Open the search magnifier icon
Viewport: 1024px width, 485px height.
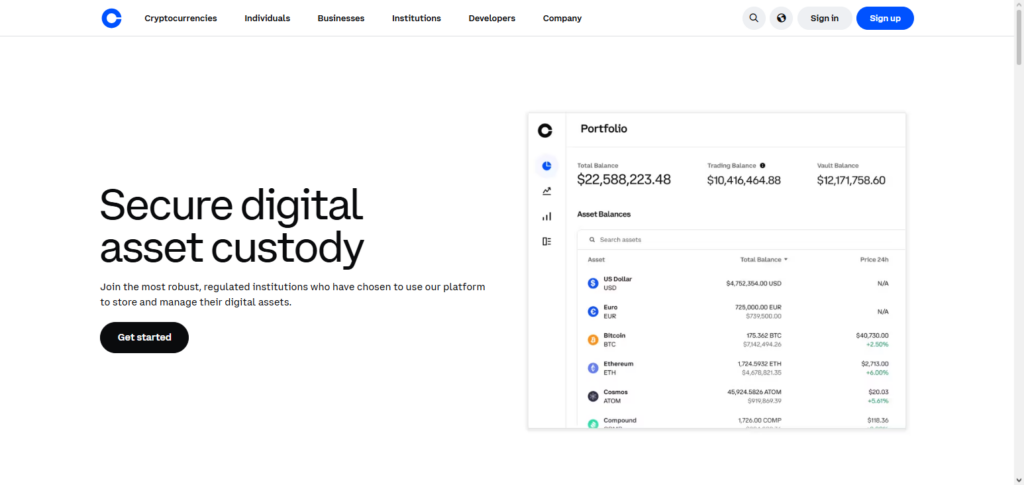[754, 18]
